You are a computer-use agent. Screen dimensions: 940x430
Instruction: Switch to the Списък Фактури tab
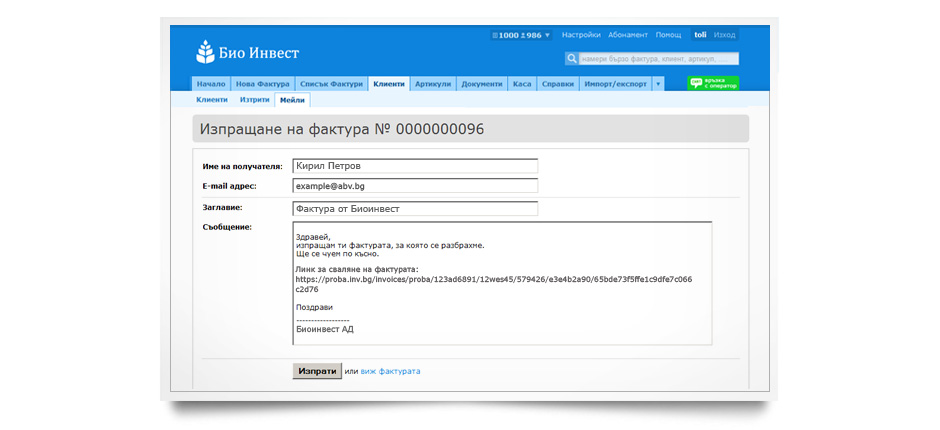click(331, 84)
